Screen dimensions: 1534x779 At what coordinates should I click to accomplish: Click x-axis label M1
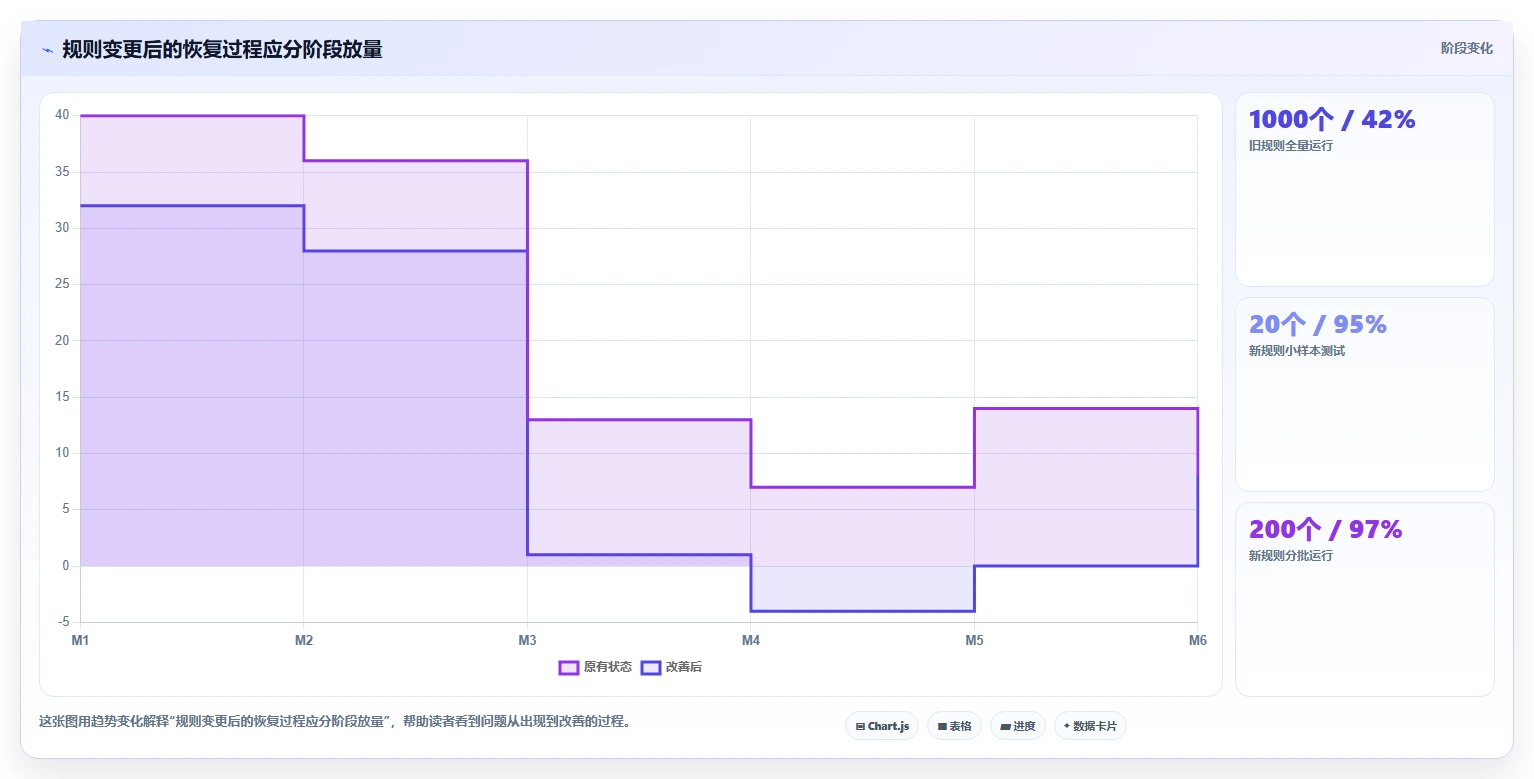click(80, 640)
